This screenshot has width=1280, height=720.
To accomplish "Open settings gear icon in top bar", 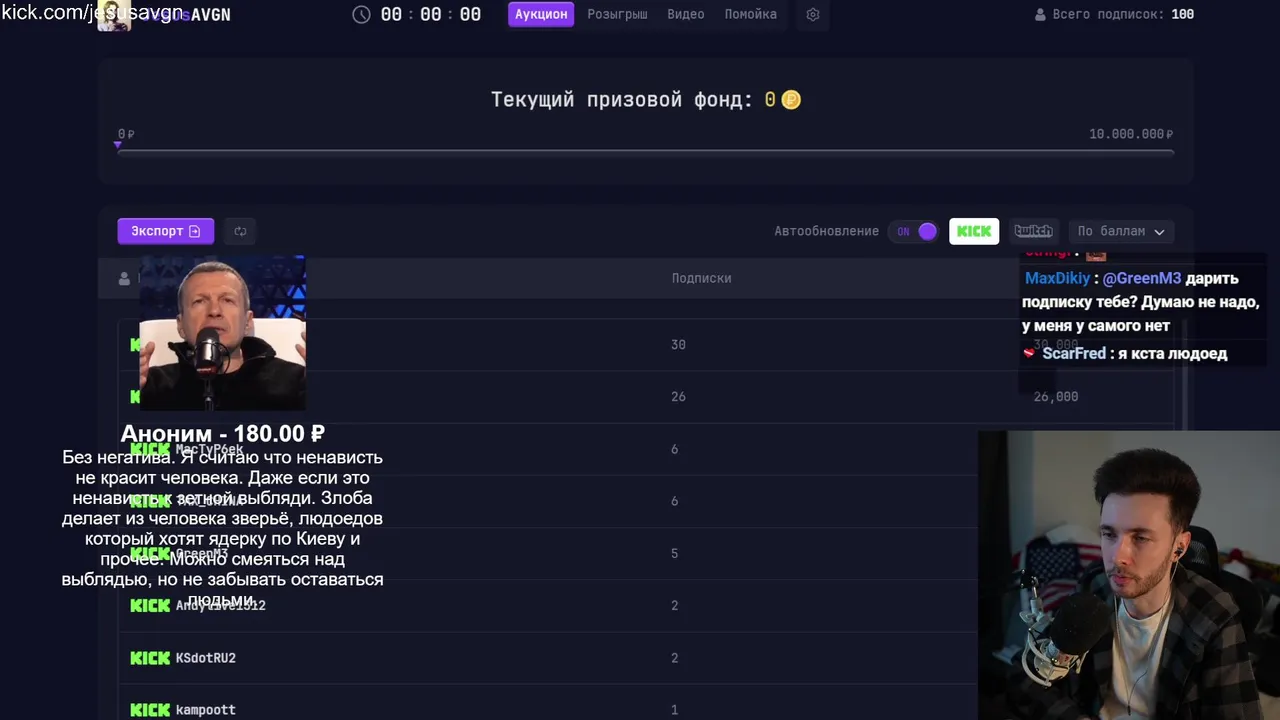I will click(x=813, y=15).
